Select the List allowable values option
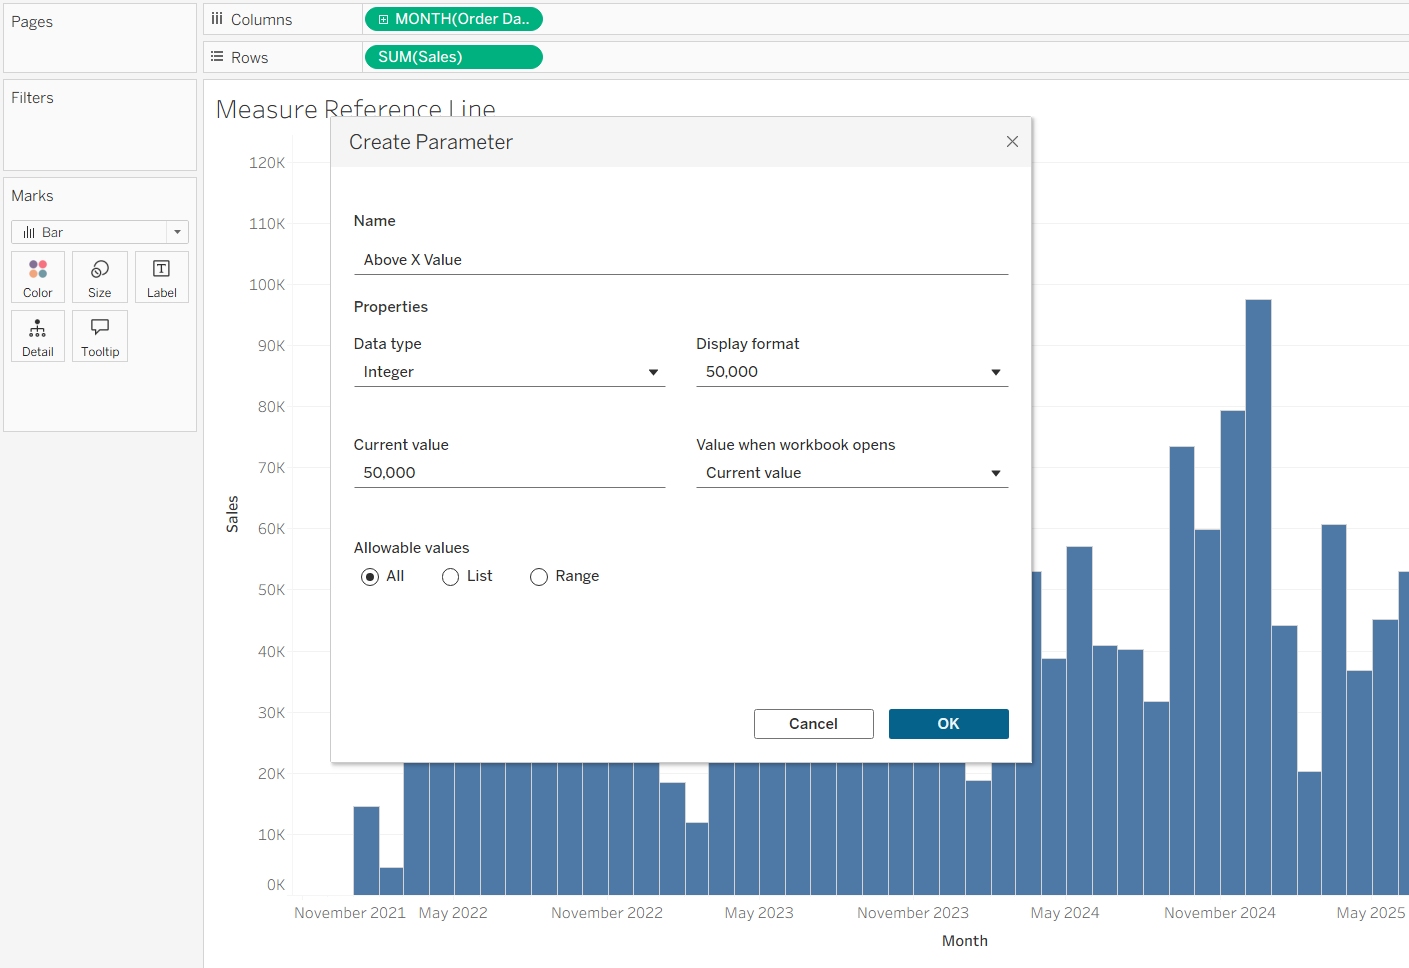The image size is (1409, 968). point(451,577)
